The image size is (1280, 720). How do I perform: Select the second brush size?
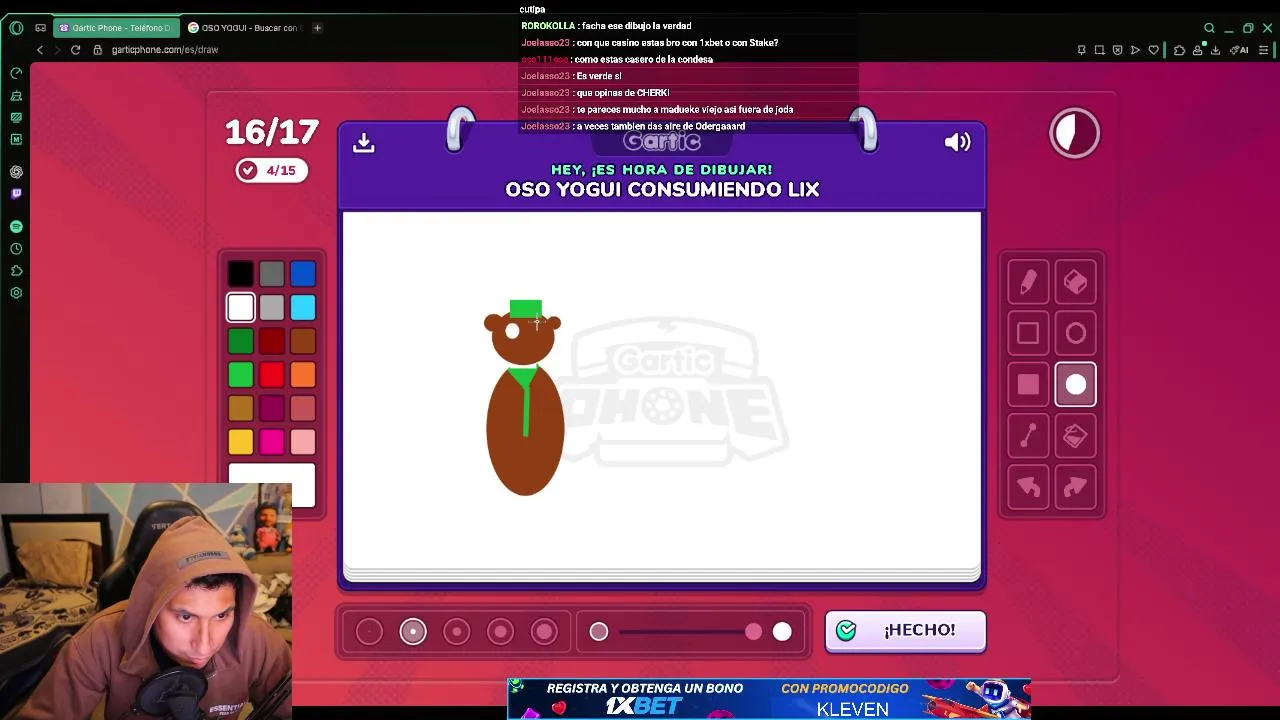(x=413, y=631)
